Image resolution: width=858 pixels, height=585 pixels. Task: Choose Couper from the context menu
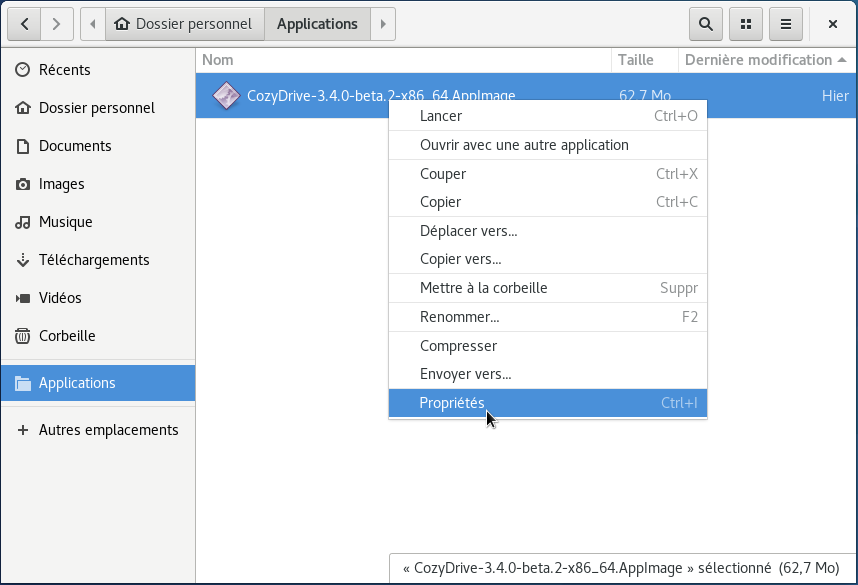pyautogui.click(x=548, y=174)
